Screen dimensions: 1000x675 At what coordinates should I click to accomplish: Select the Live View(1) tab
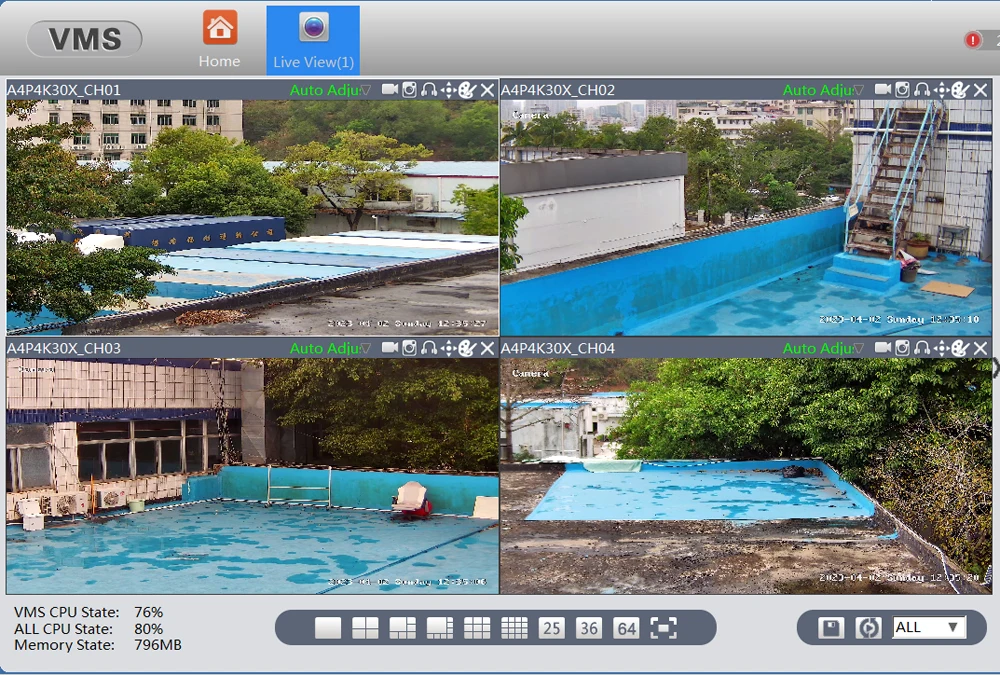click(313, 40)
